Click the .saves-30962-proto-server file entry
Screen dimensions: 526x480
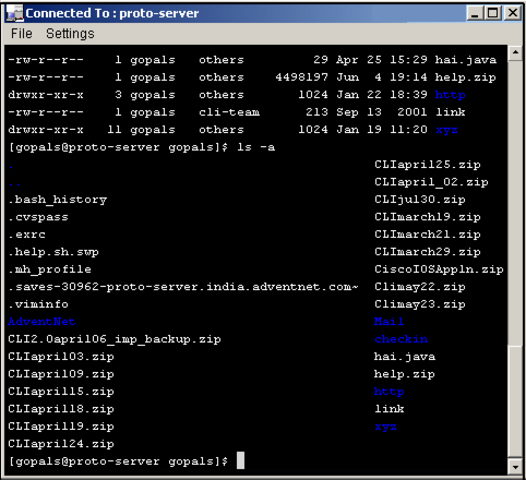click(x=183, y=287)
